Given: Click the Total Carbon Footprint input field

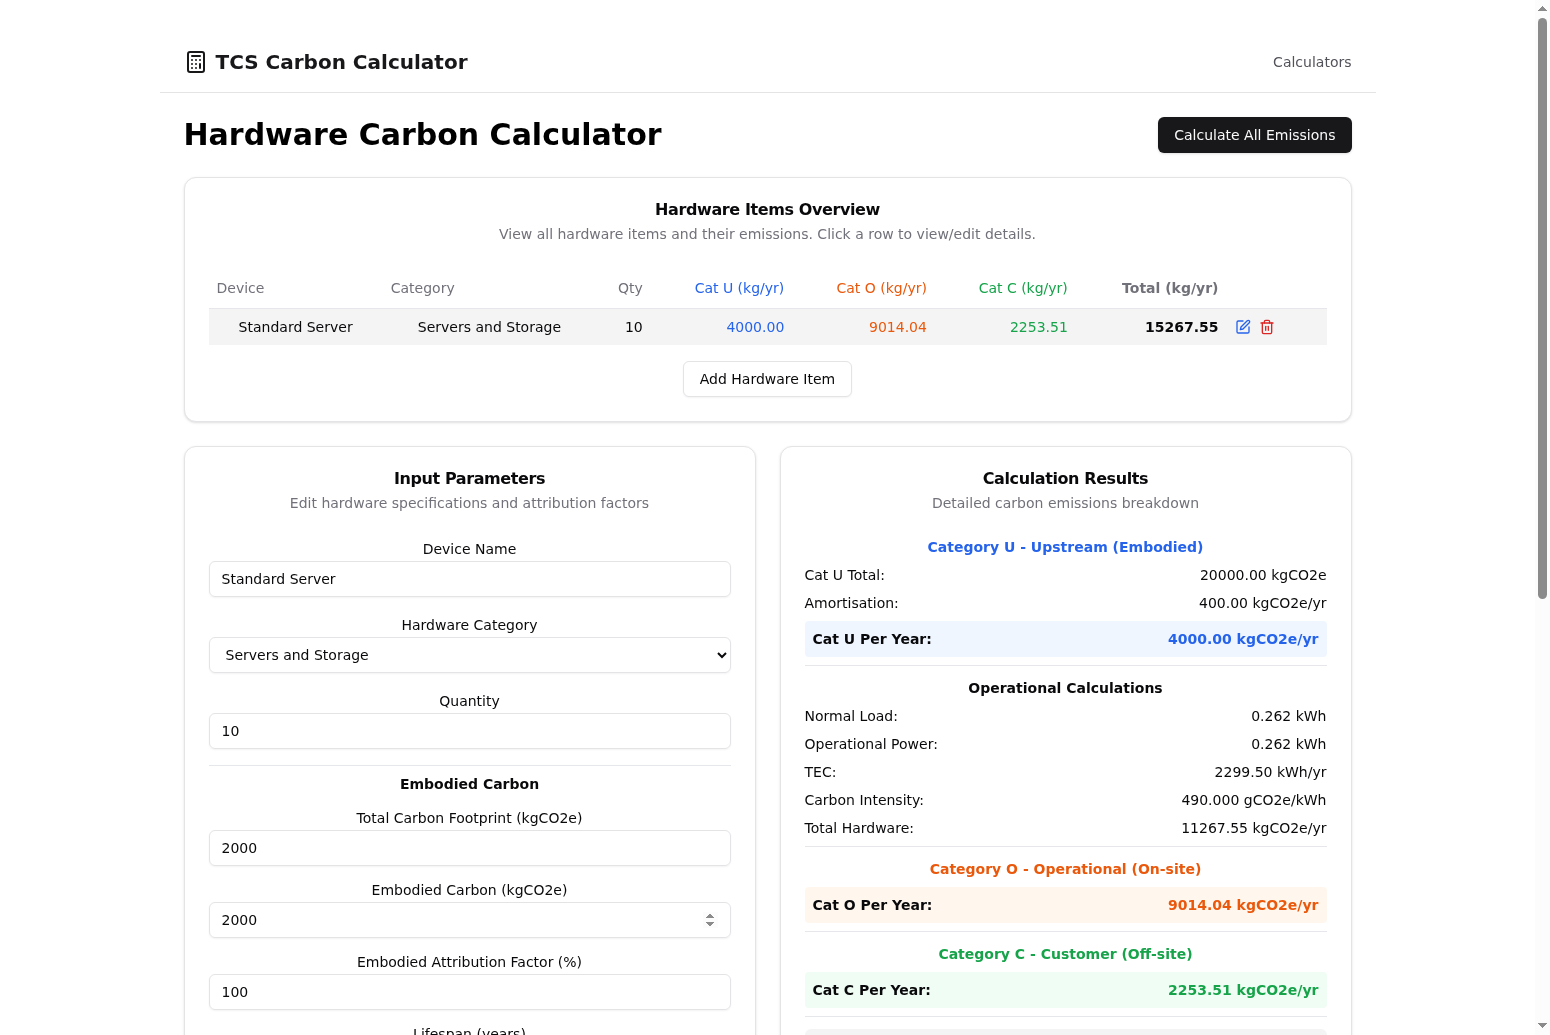Looking at the screenshot, I should tap(469, 848).
